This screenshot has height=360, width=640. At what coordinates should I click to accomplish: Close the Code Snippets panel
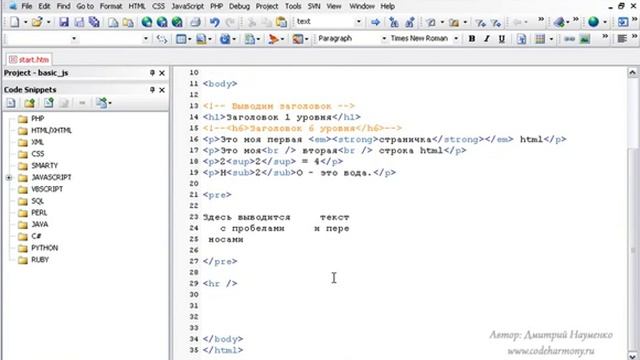click(x=162, y=90)
